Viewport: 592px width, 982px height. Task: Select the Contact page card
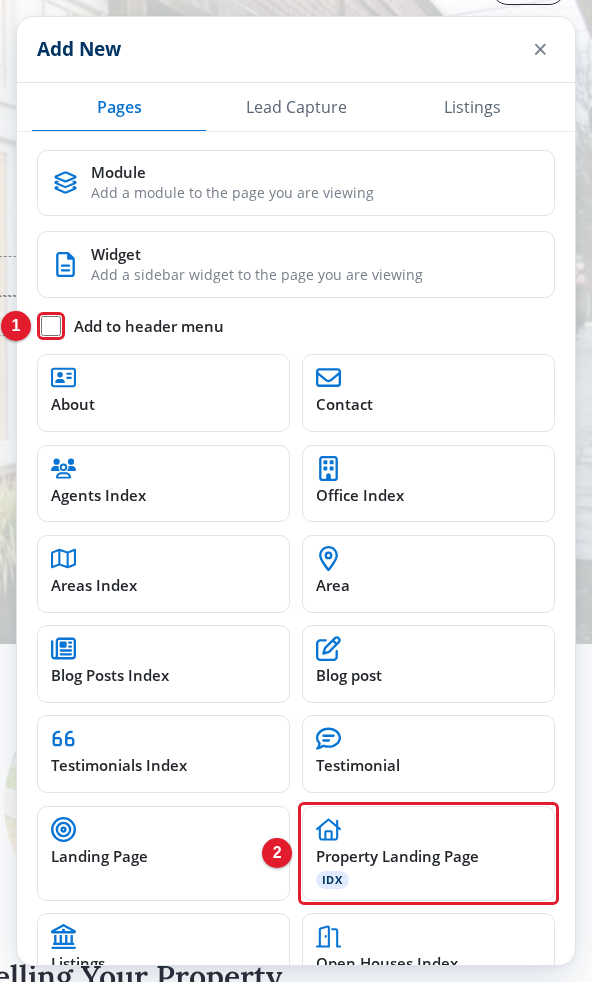click(x=428, y=393)
